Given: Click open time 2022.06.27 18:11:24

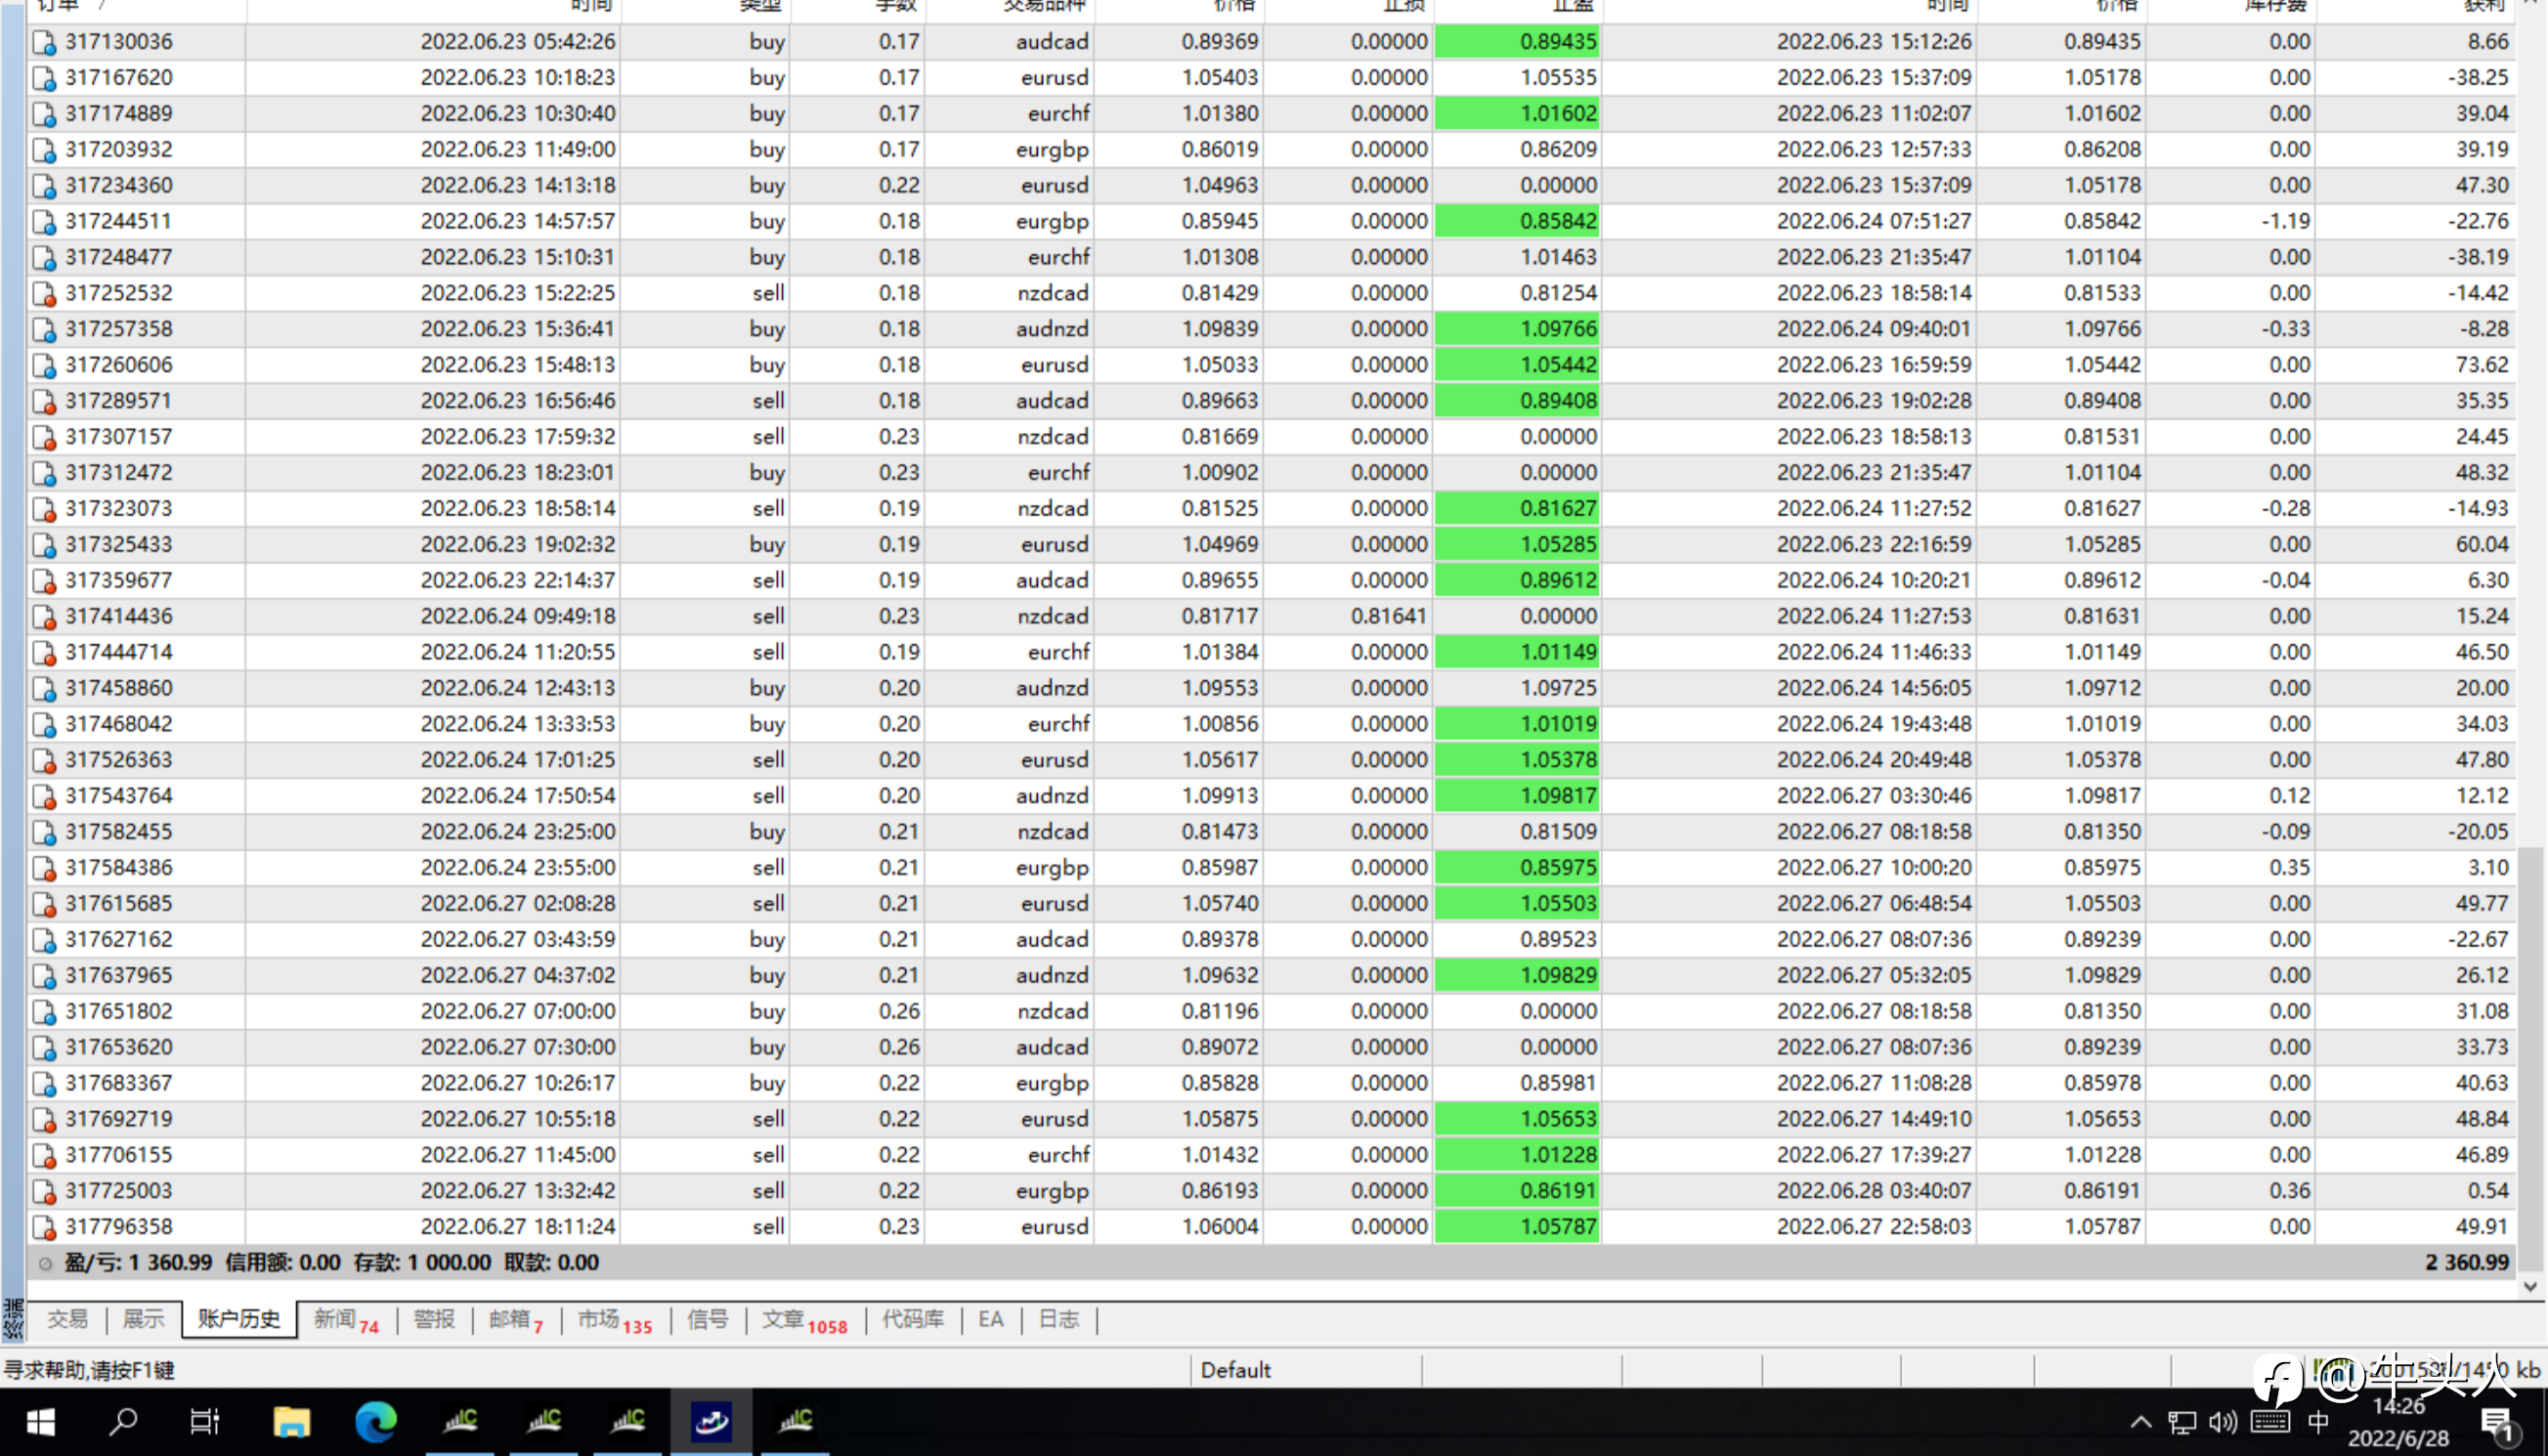Looking at the screenshot, I should (518, 1227).
